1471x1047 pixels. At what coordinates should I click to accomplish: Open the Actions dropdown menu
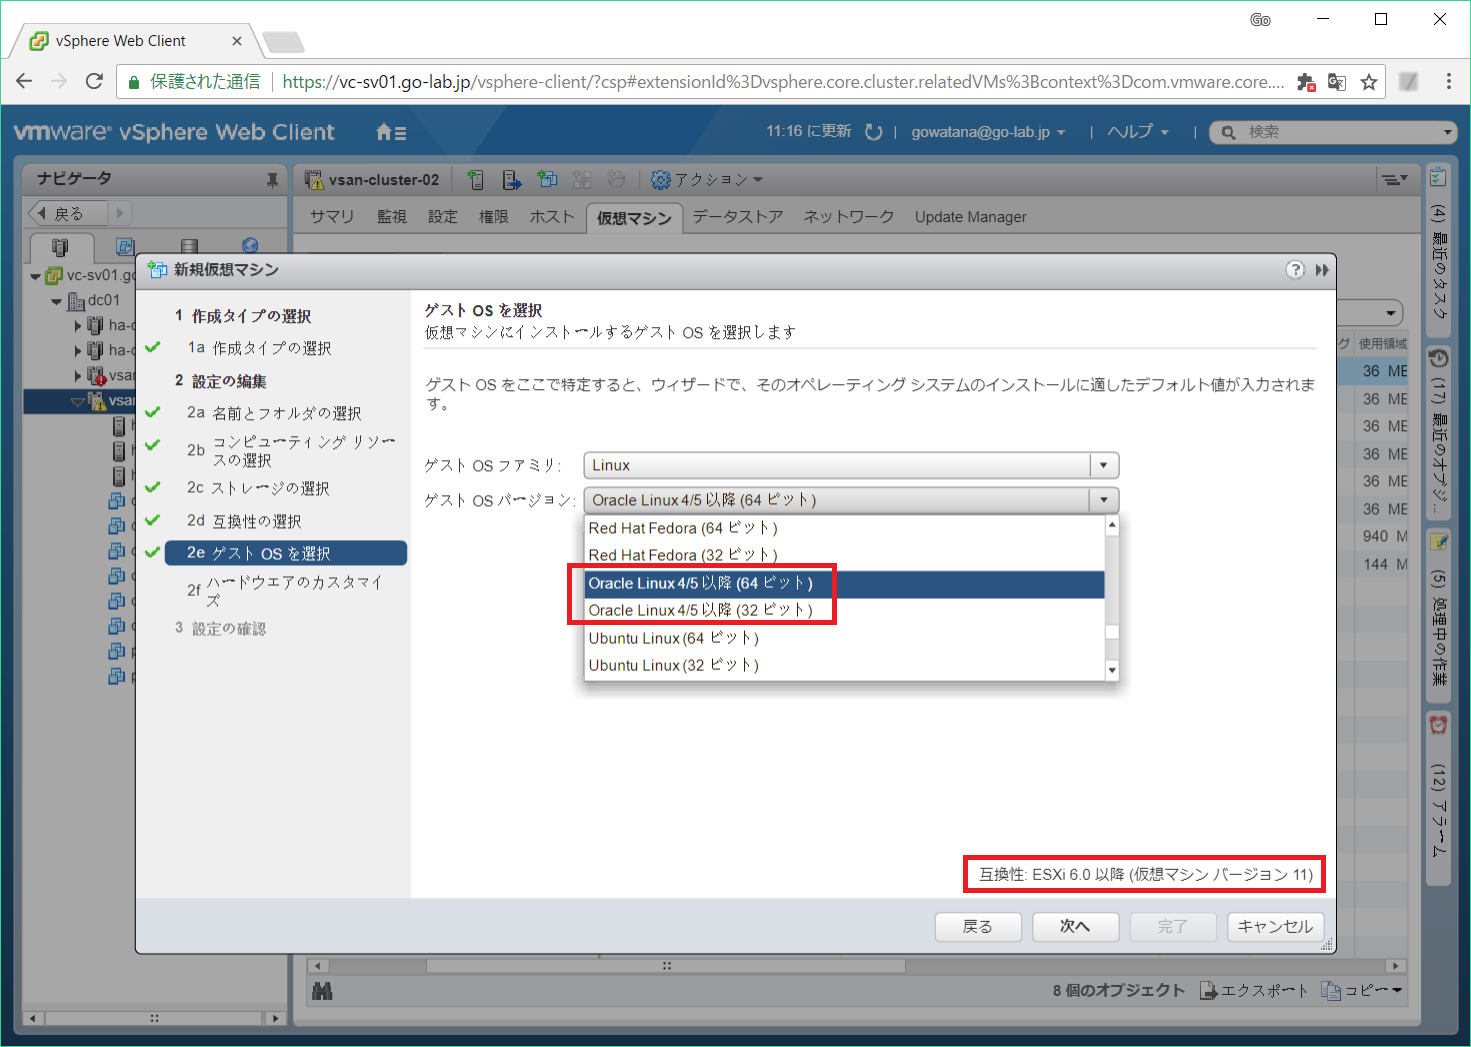[707, 180]
